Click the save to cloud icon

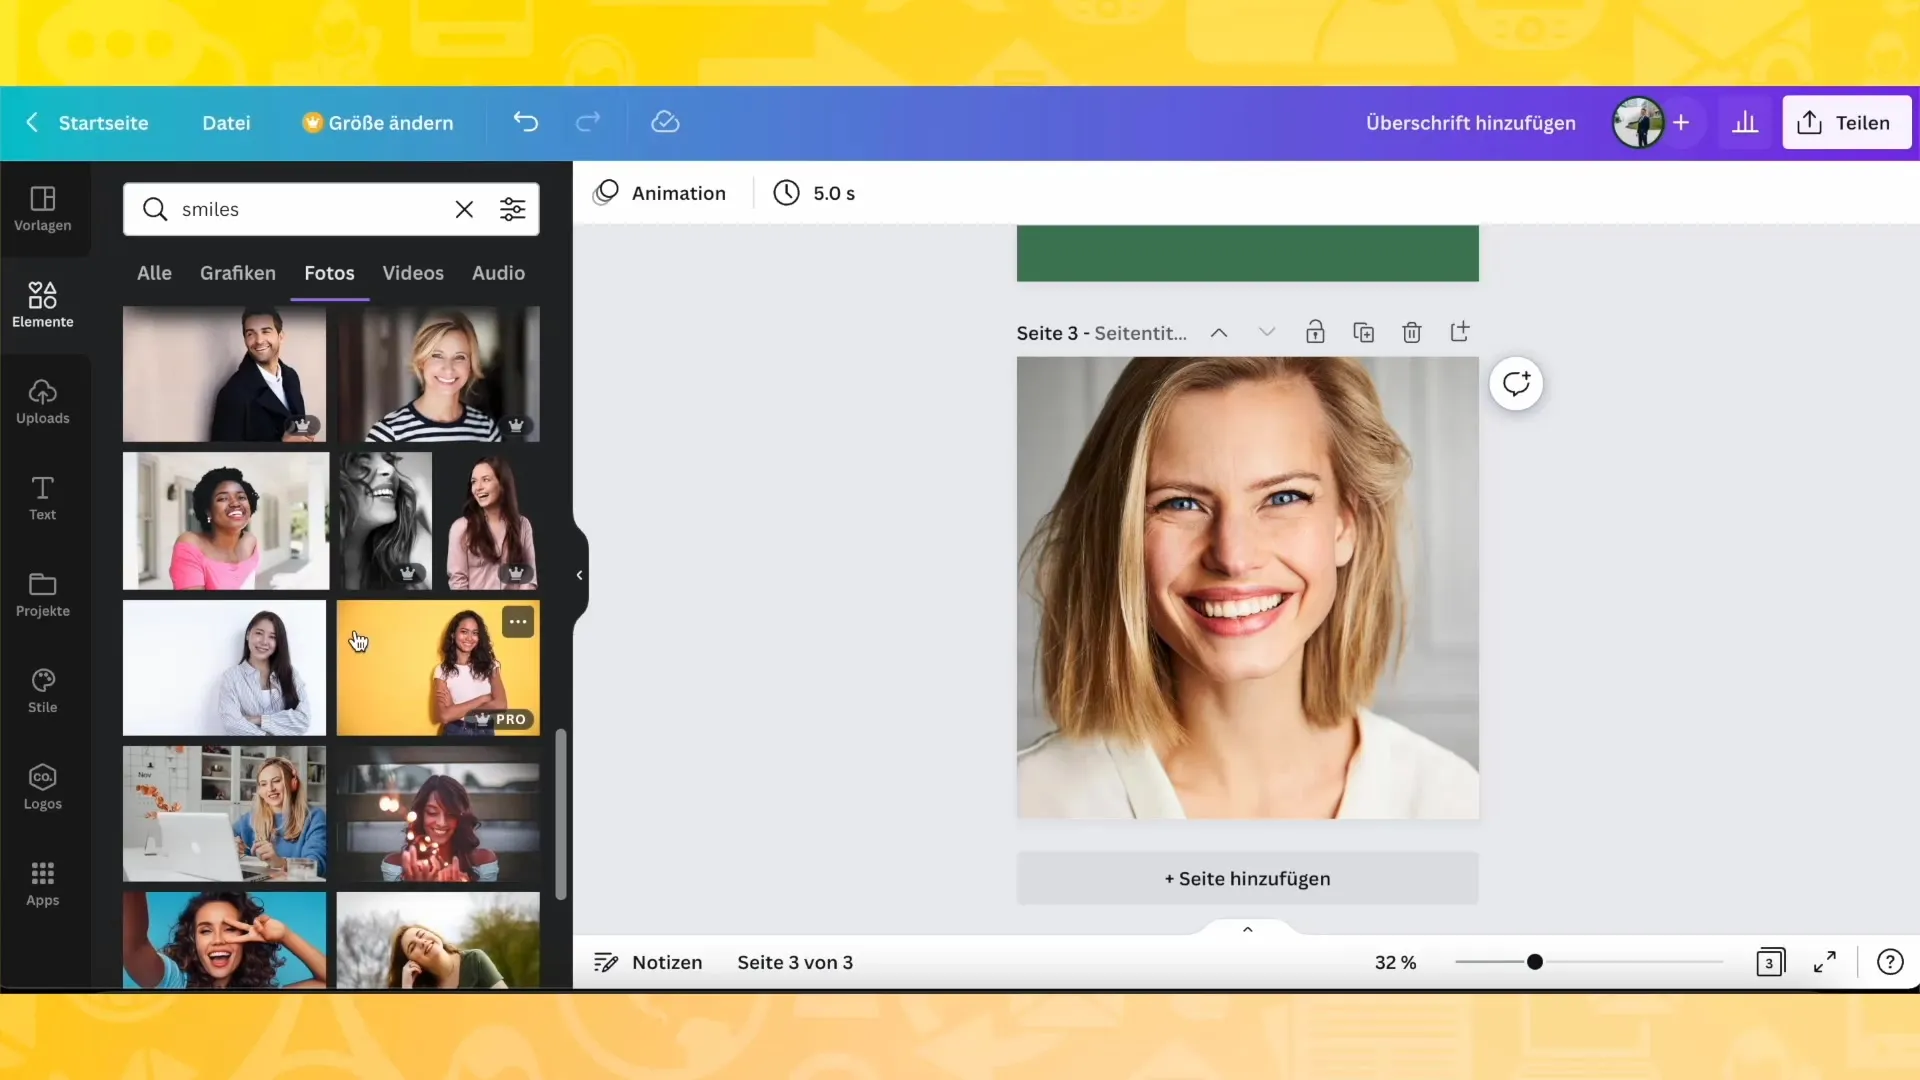pos(666,121)
